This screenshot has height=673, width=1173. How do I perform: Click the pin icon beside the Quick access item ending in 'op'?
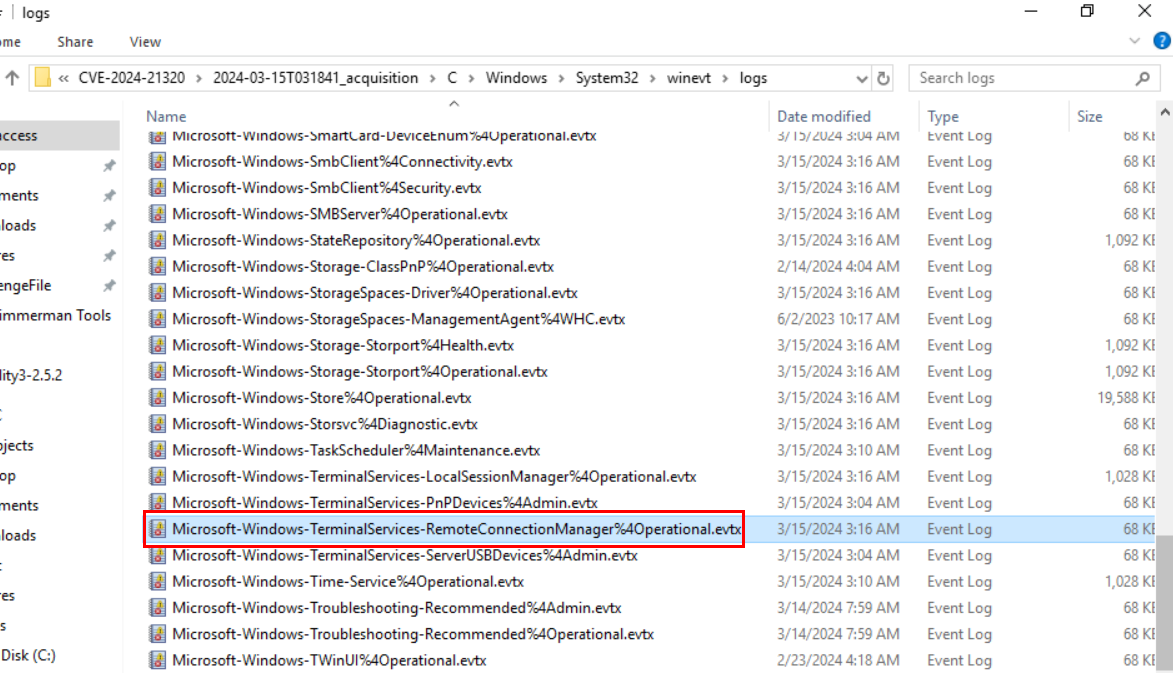(x=109, y=165)
